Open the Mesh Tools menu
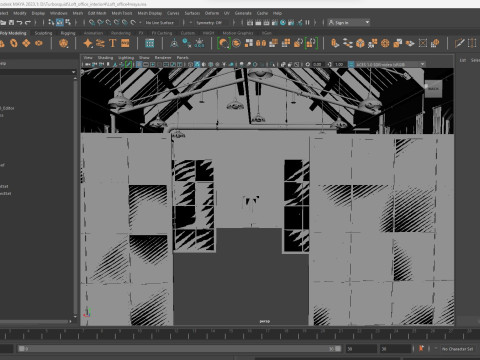480x360 pixels. point(122,13)
